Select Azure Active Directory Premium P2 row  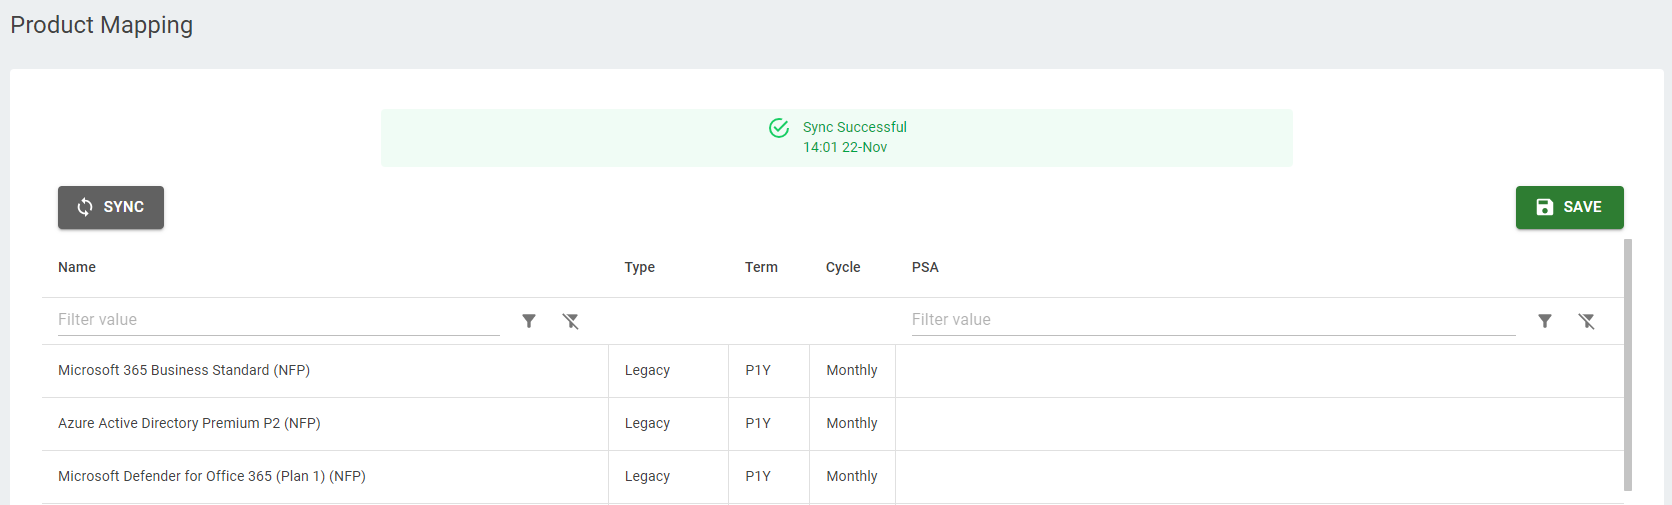pos(833,424)
